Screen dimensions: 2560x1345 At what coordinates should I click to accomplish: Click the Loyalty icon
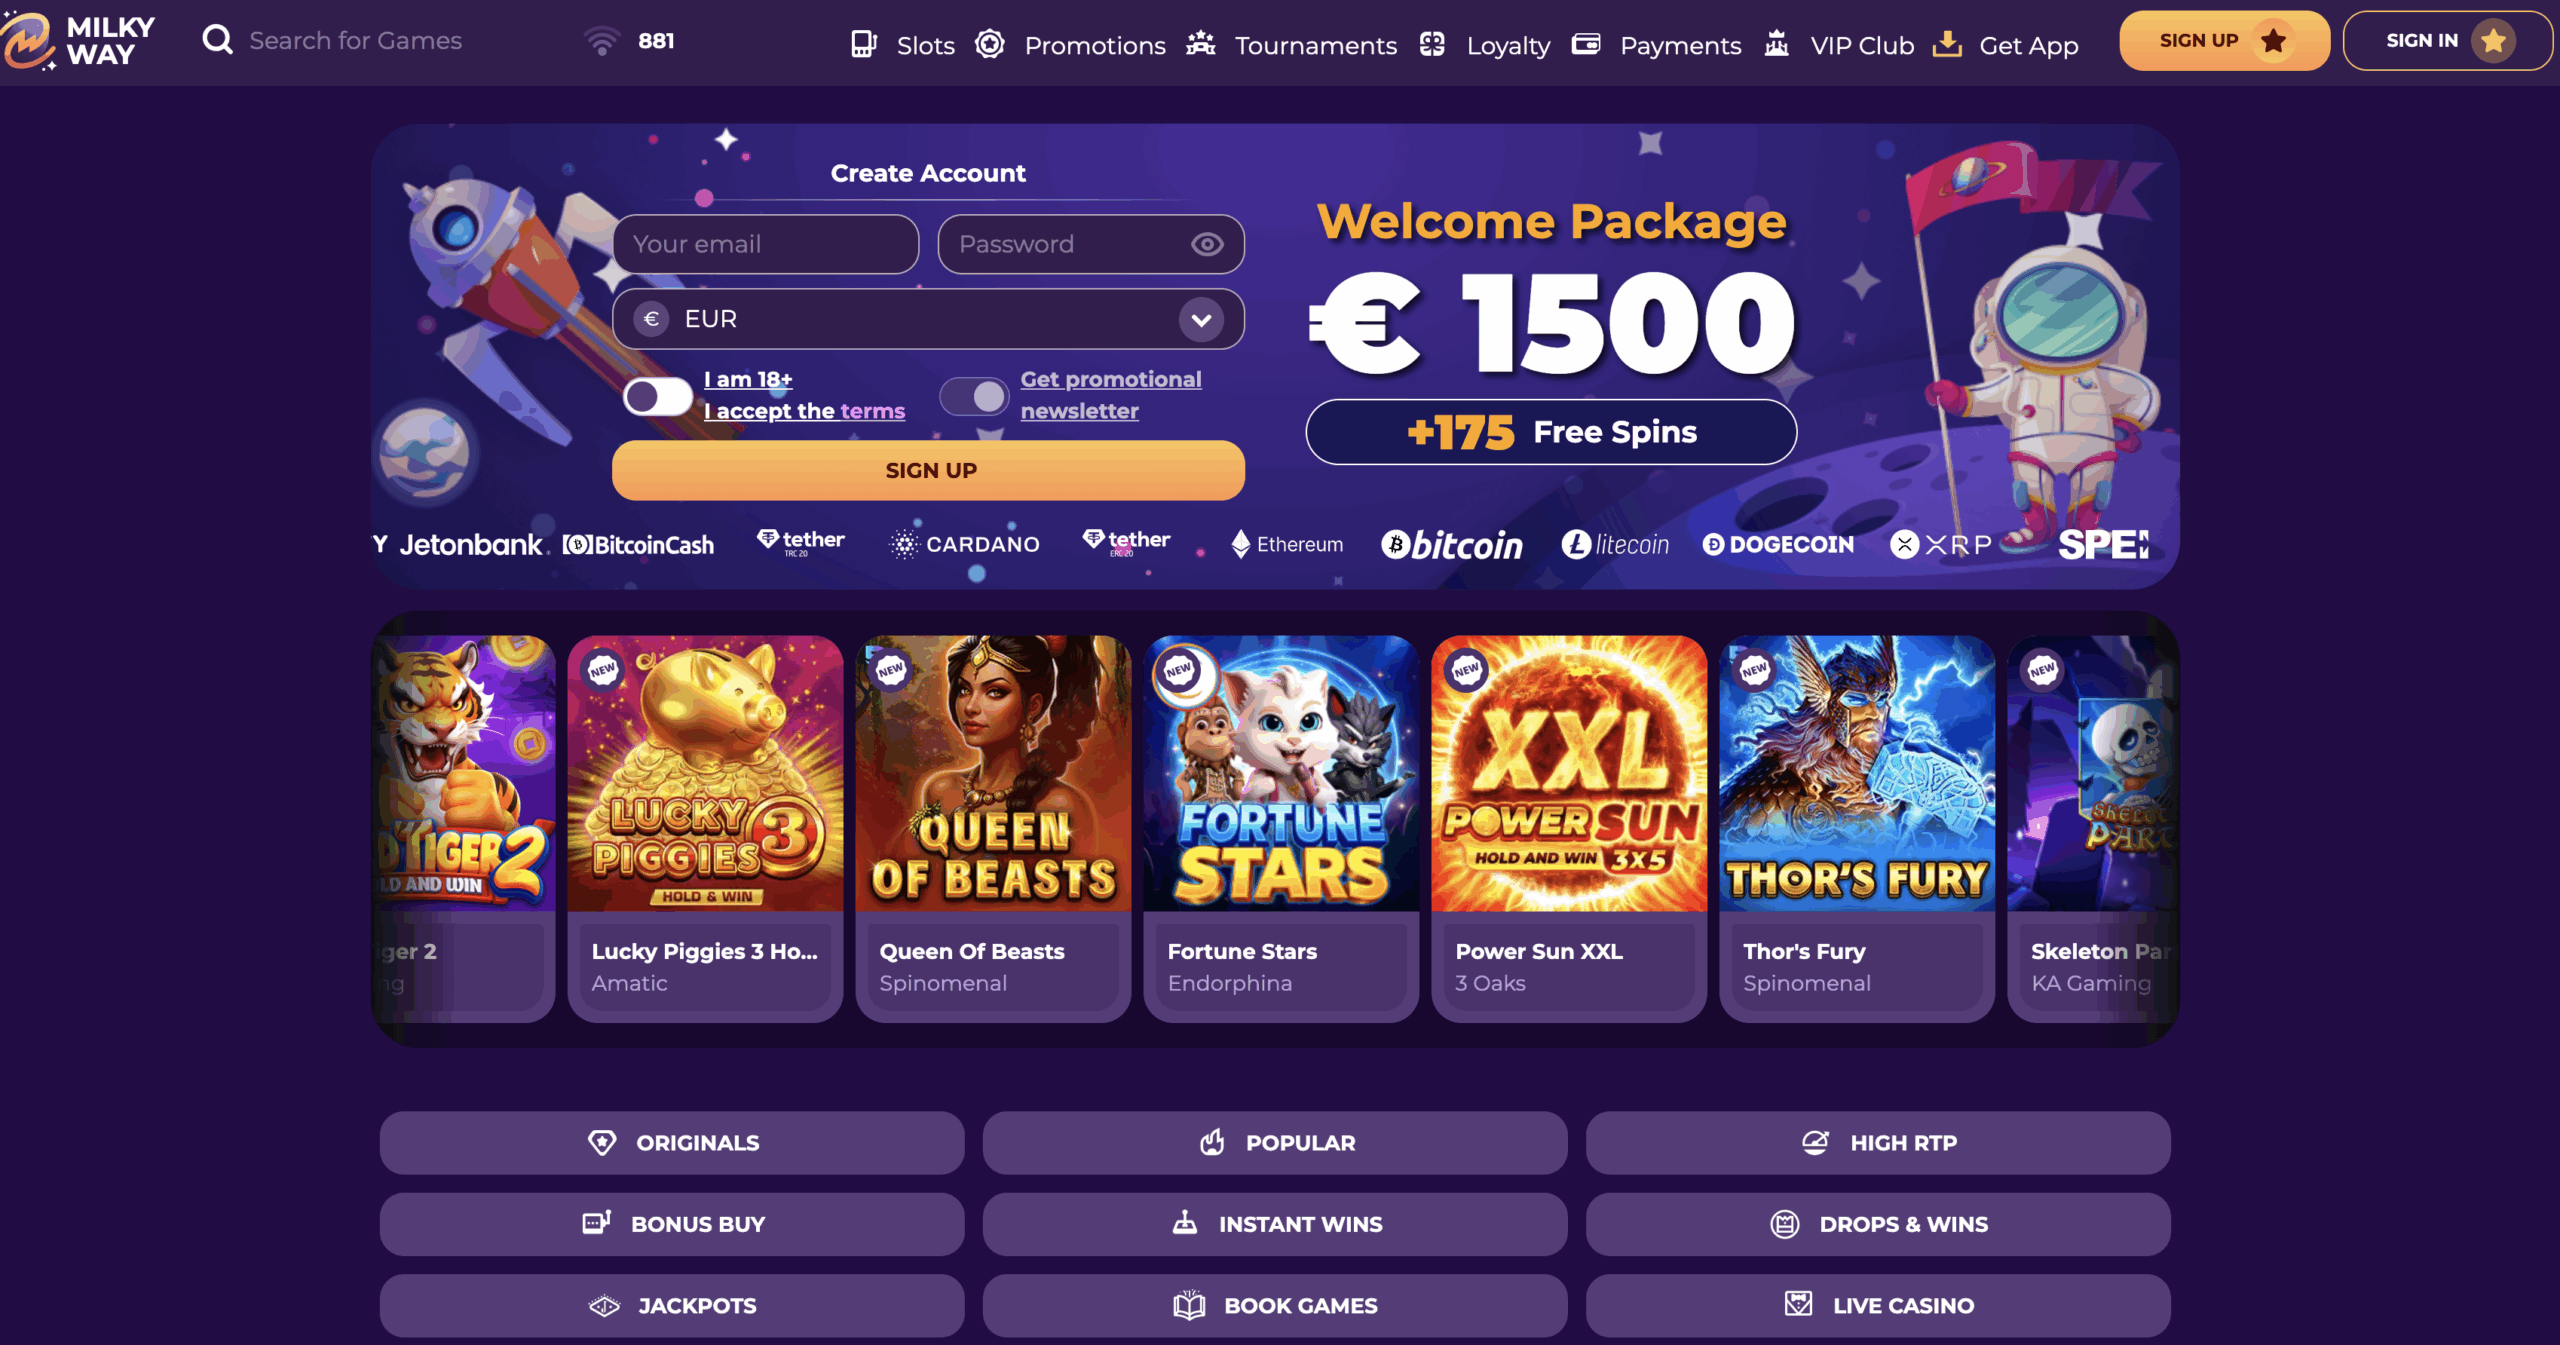pyautogui.click(x=1432, y=44)
